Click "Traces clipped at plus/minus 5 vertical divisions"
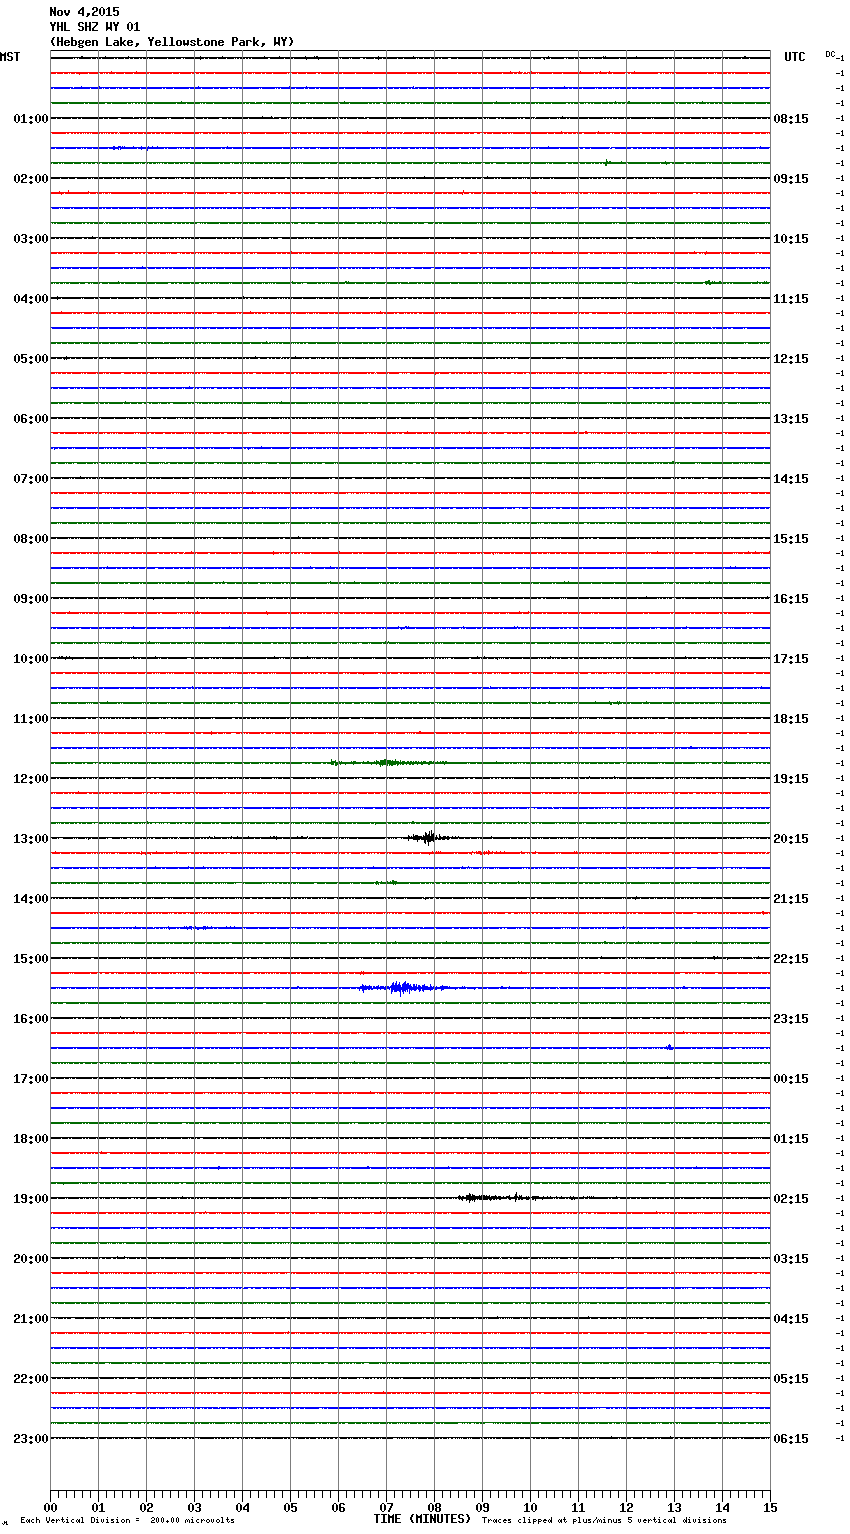The height and width of the screenshot is (1534, 850). pos(604,1521)
